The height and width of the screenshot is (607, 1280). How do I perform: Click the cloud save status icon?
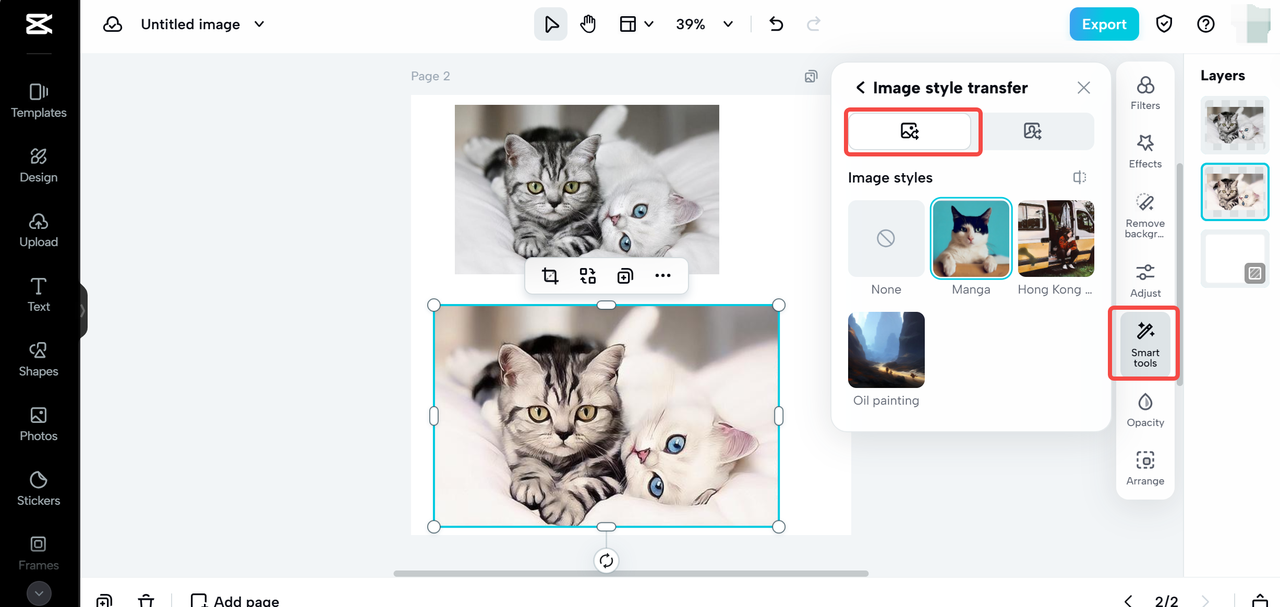coord(113,24)
